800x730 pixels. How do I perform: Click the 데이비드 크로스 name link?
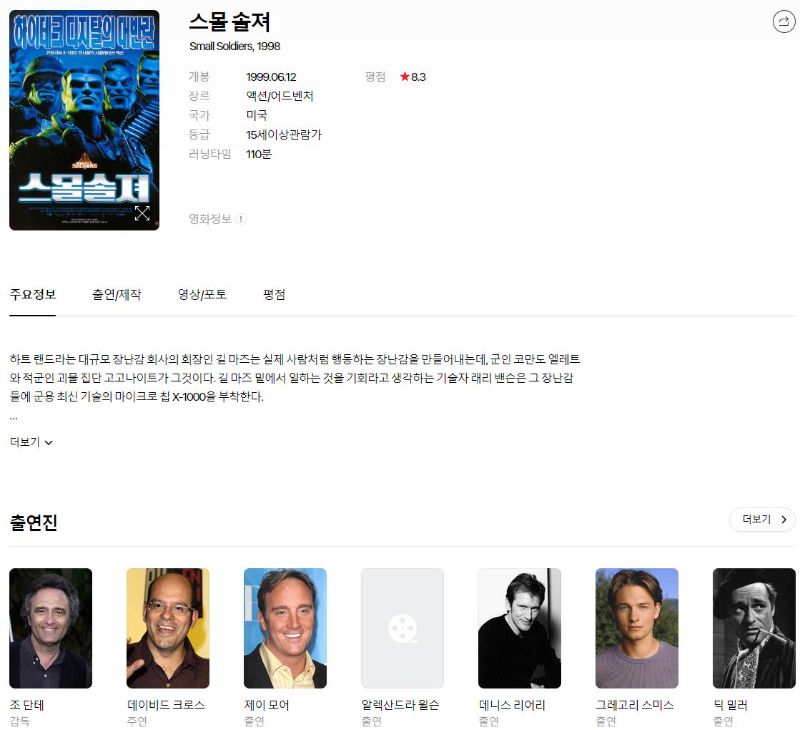click(166, 705)
